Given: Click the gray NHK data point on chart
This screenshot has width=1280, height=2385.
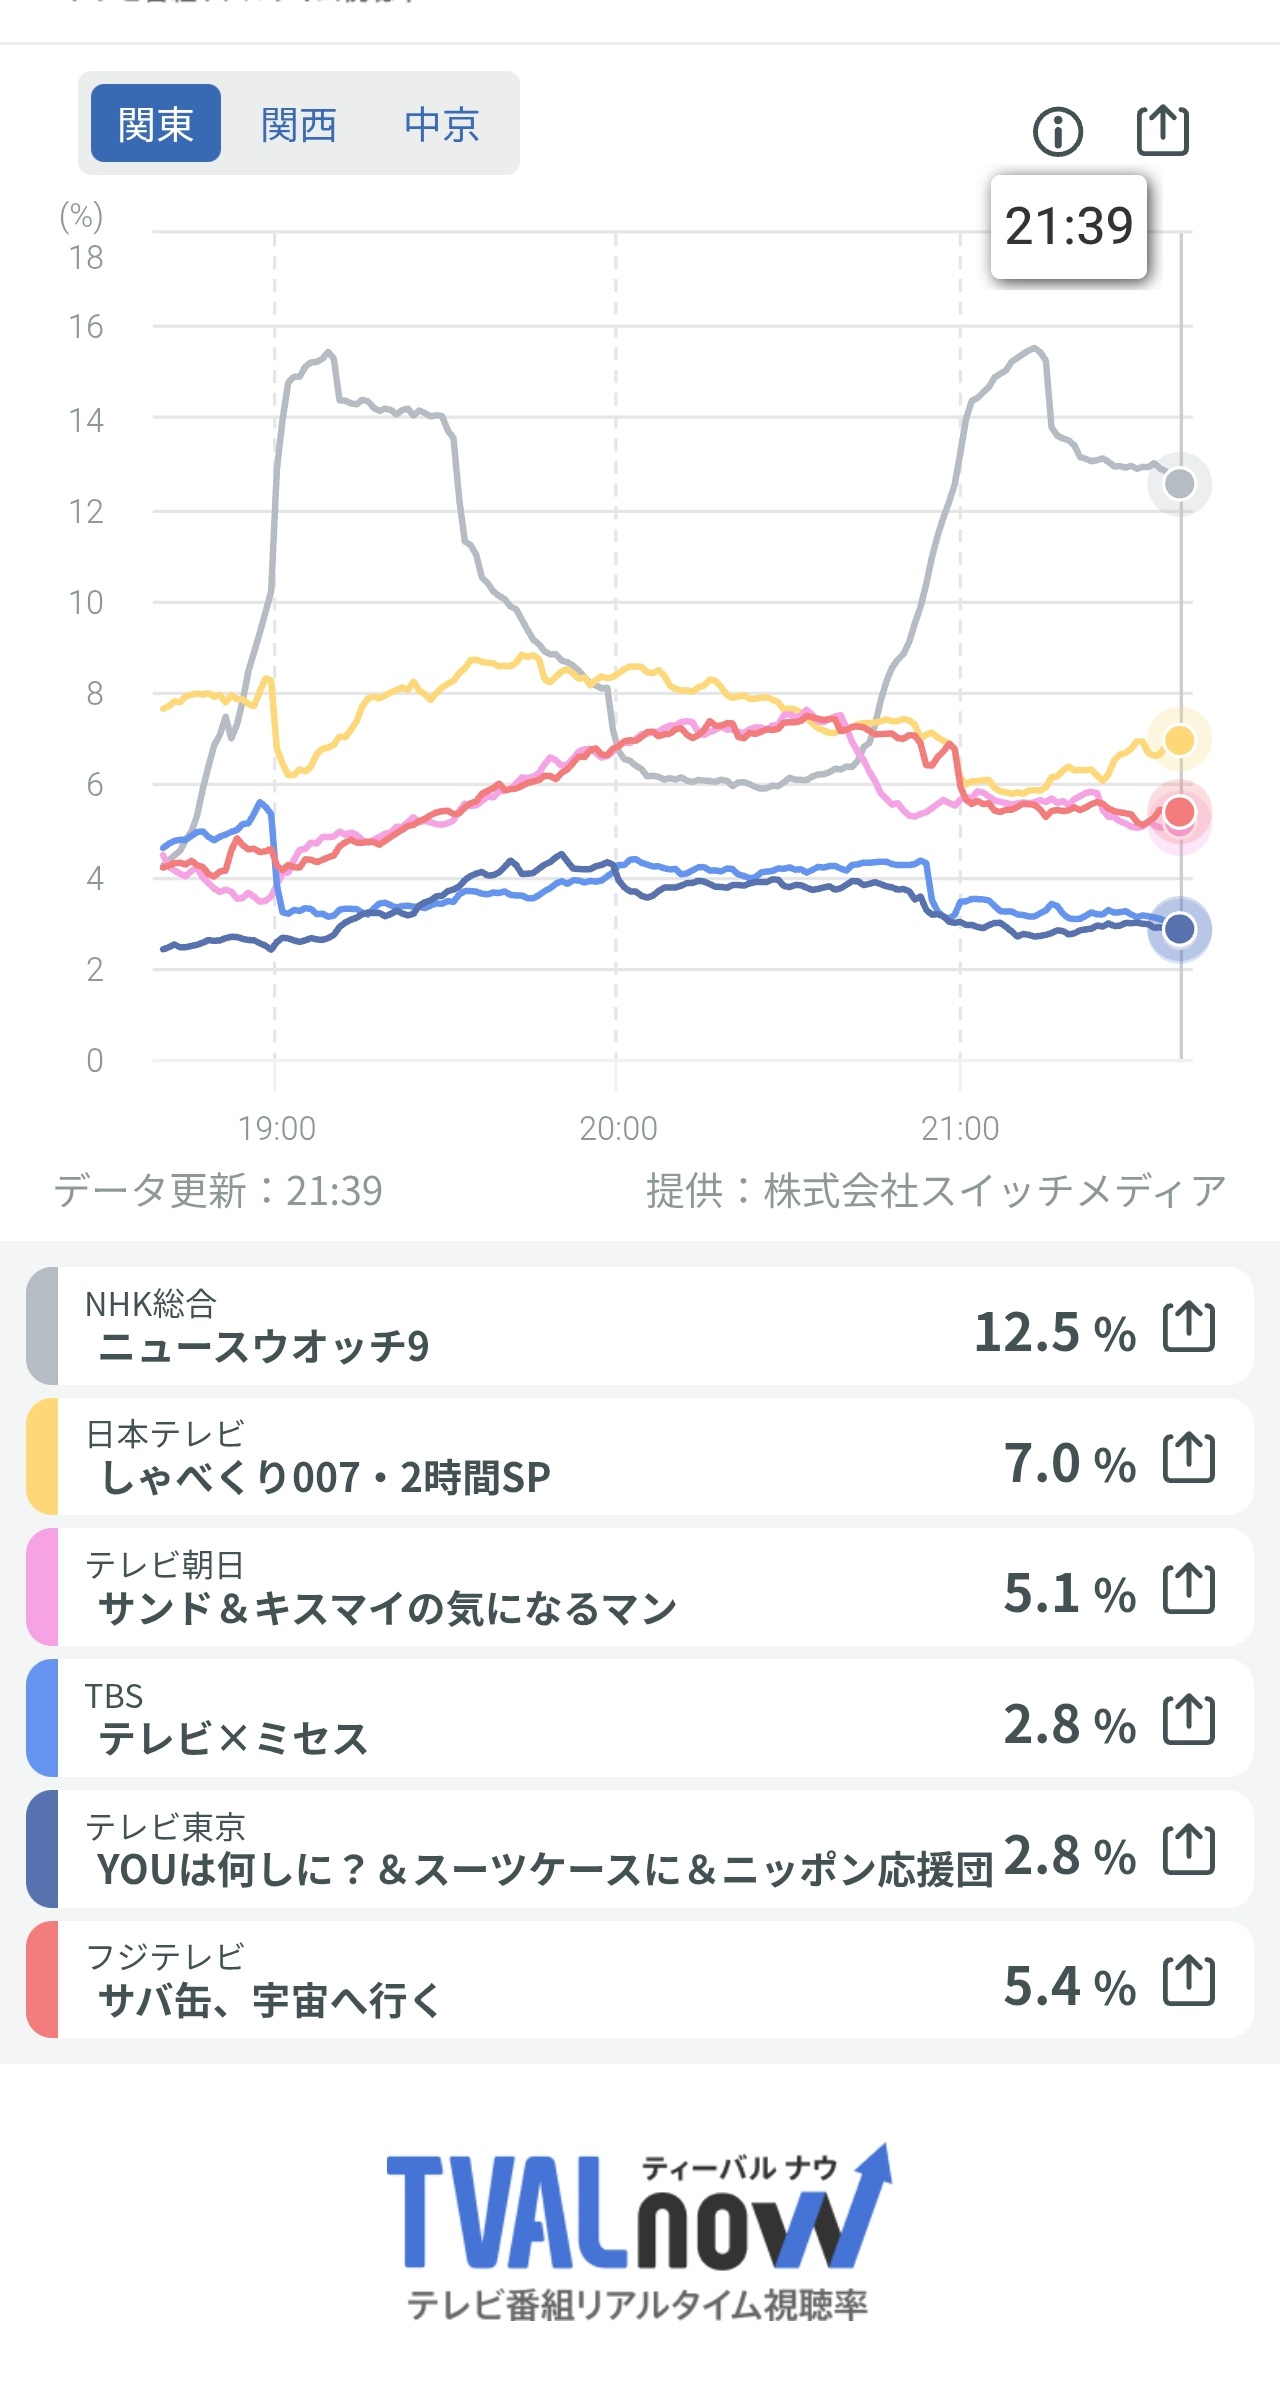Looking at the screenshot, I should point(1180,484).
